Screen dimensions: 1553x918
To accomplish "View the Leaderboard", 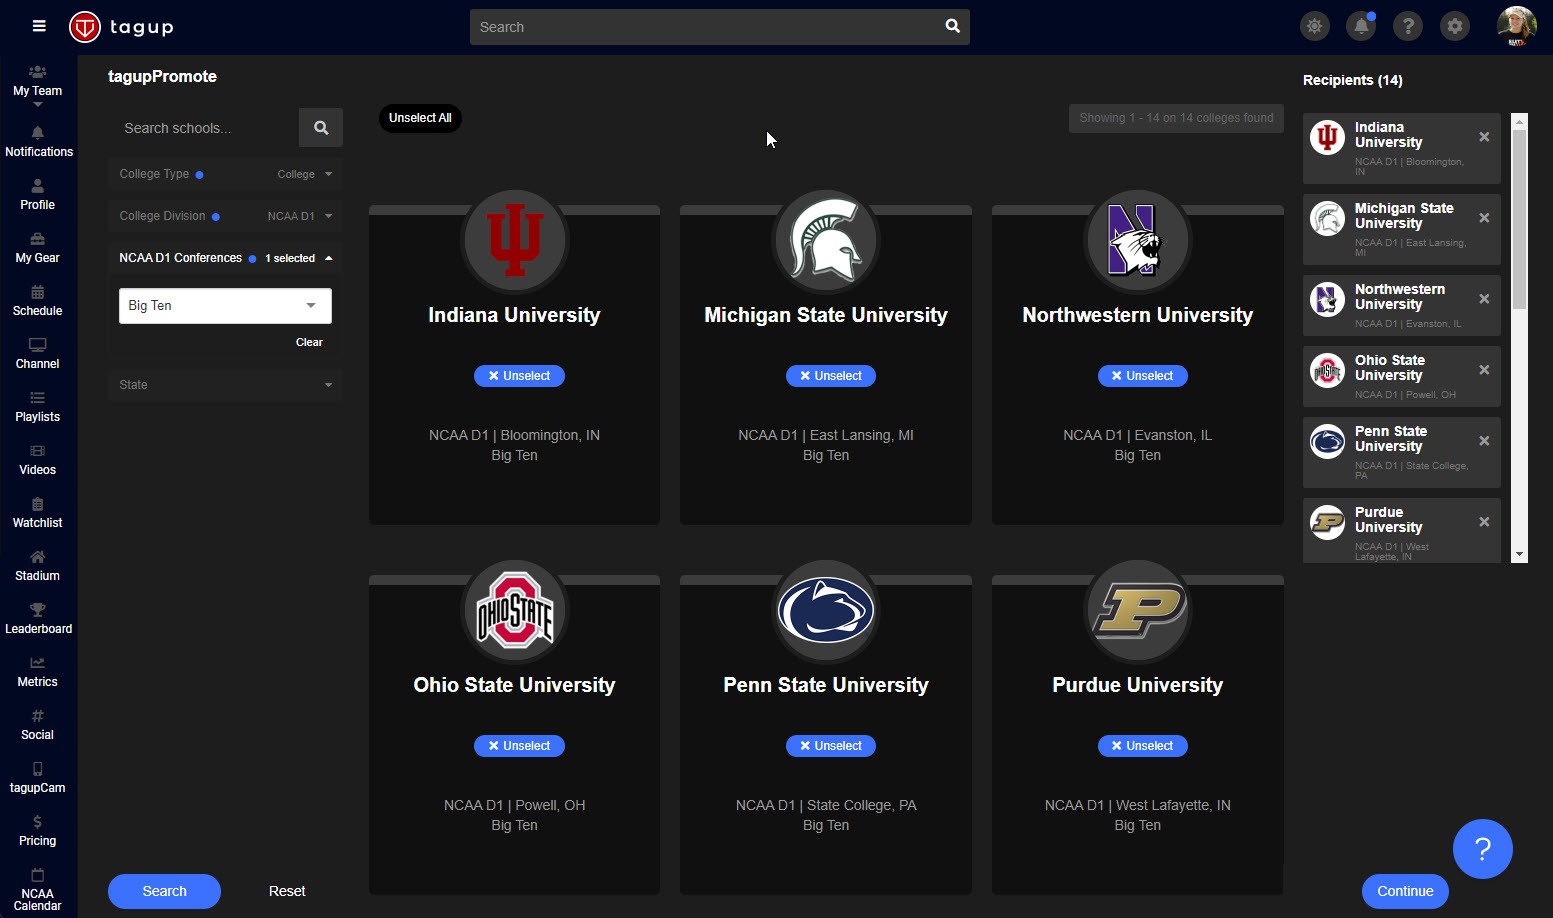I will [x=38, y=620].
